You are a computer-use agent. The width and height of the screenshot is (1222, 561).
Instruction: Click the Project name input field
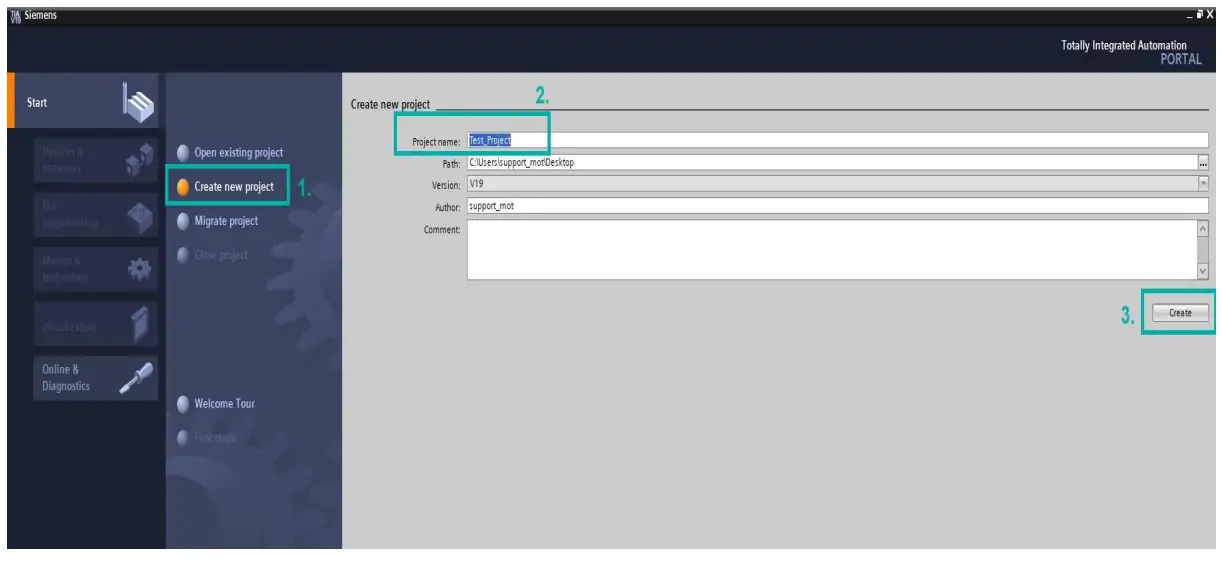(x=838, y=140)
